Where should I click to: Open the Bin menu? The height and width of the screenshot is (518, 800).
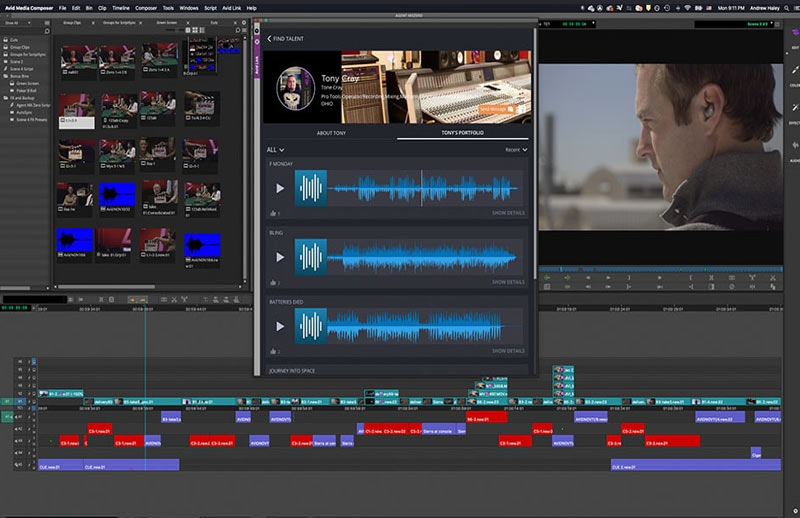pyautogui.click(x=89, y=8)
